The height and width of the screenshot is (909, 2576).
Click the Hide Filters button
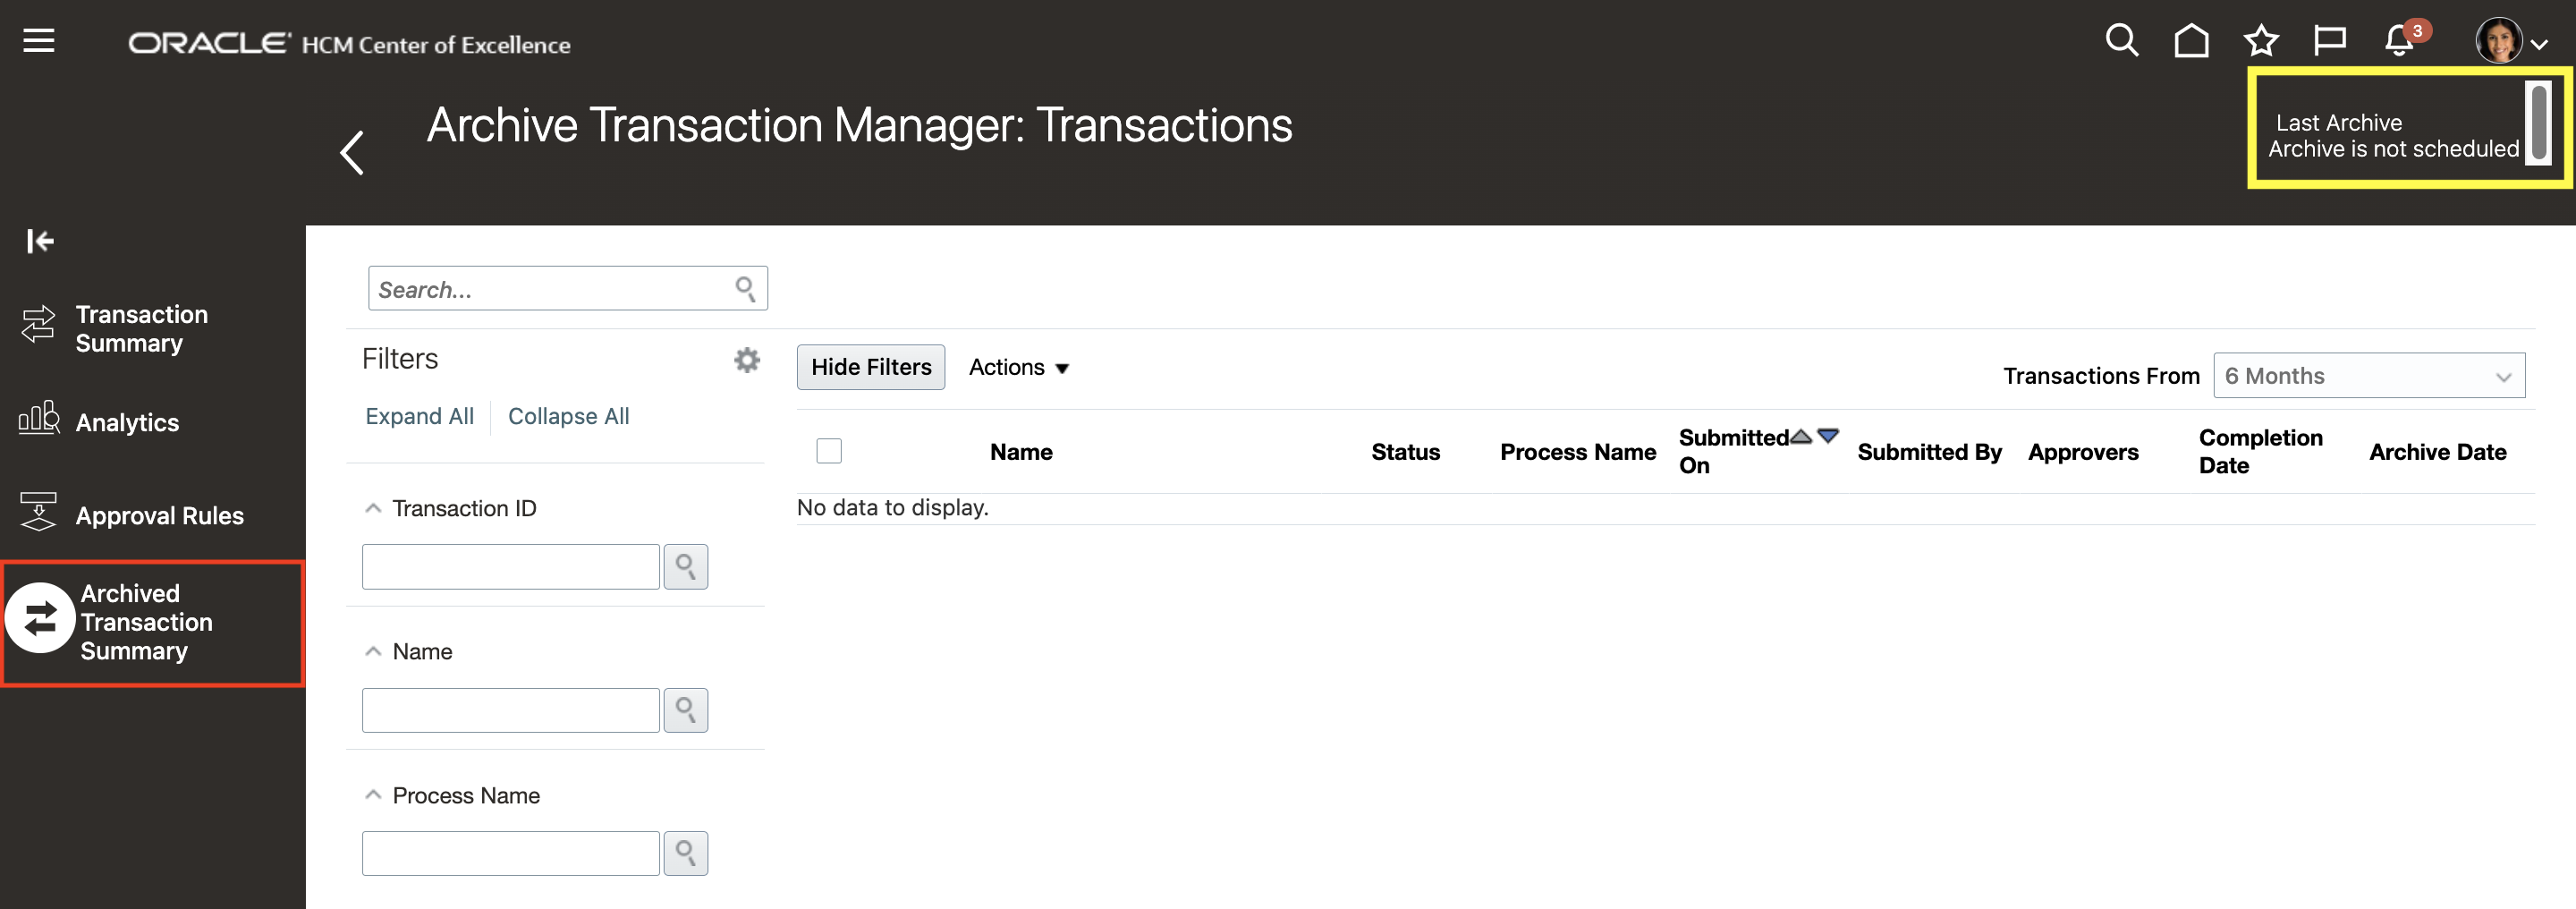tap(870, 367)
